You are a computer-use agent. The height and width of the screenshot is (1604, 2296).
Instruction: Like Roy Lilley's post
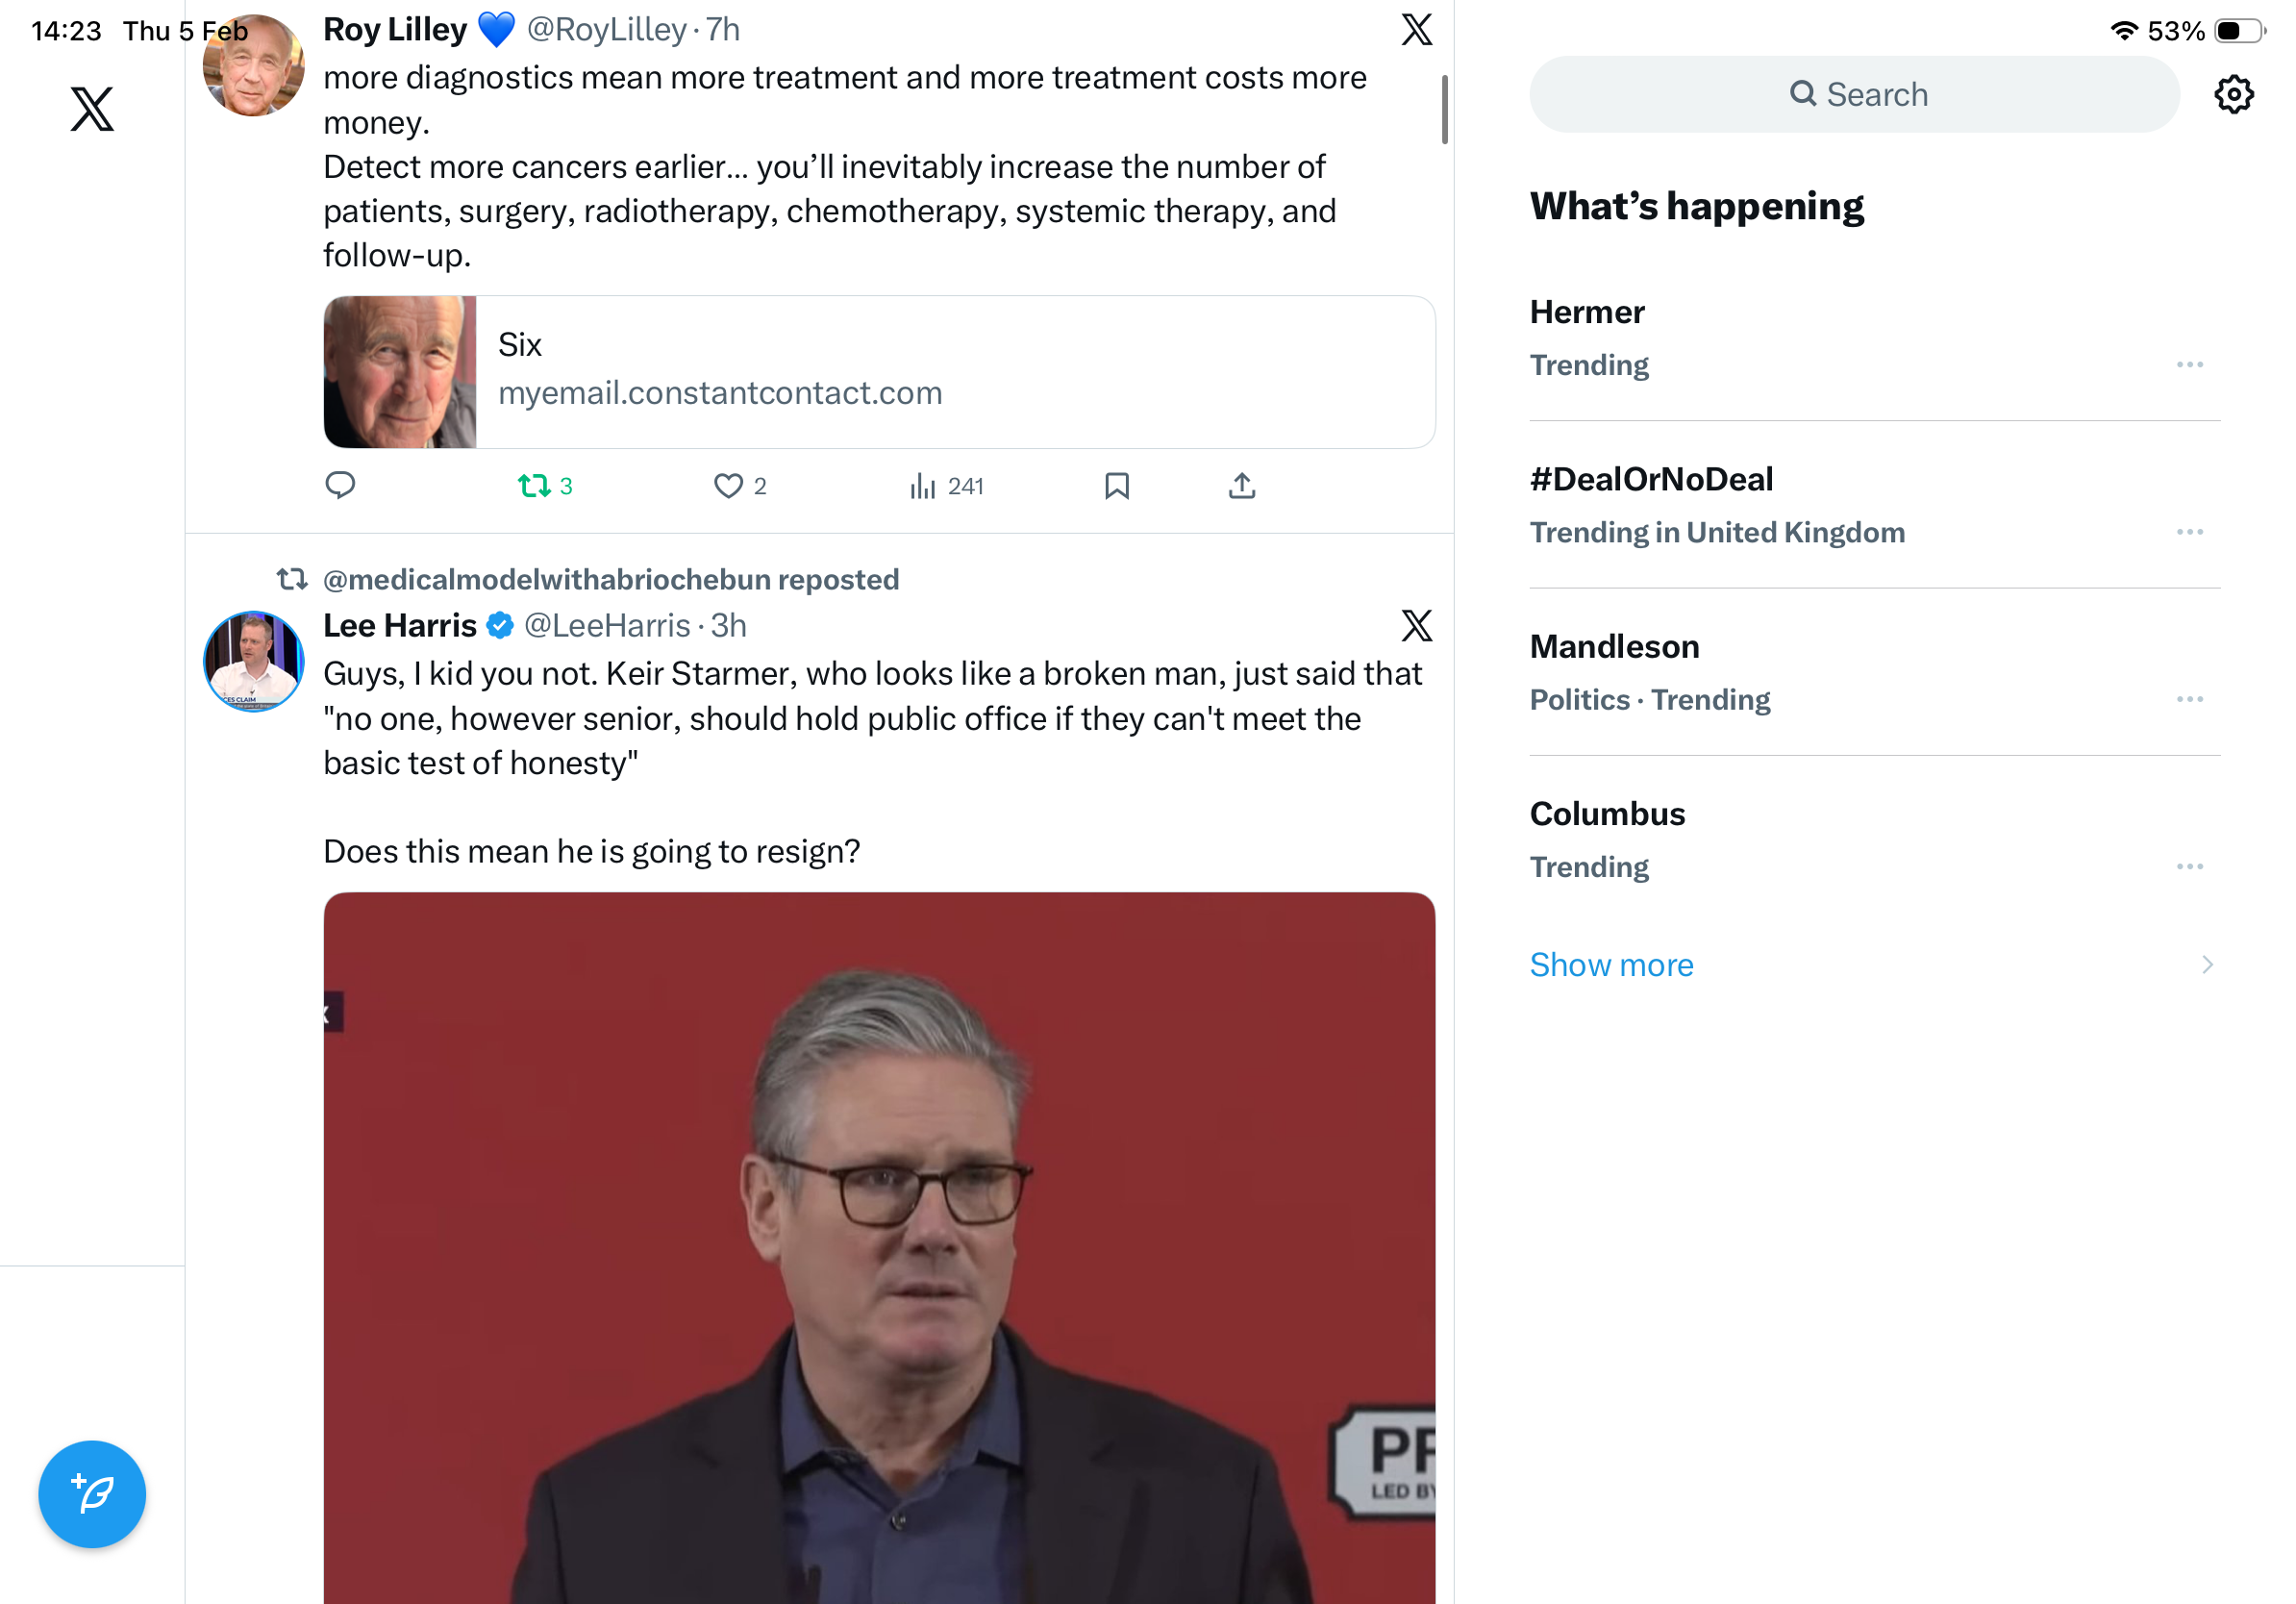(728, 486)
